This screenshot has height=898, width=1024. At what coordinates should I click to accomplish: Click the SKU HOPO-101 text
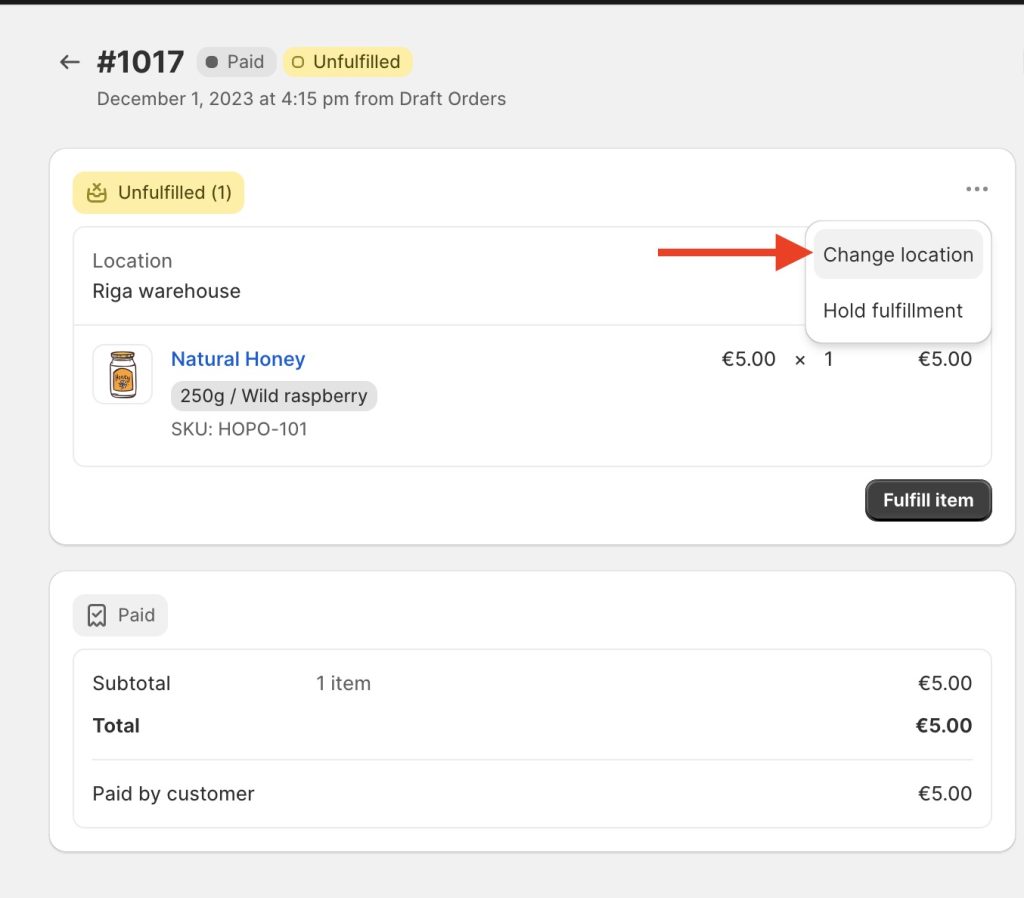(x=239, y=430)
